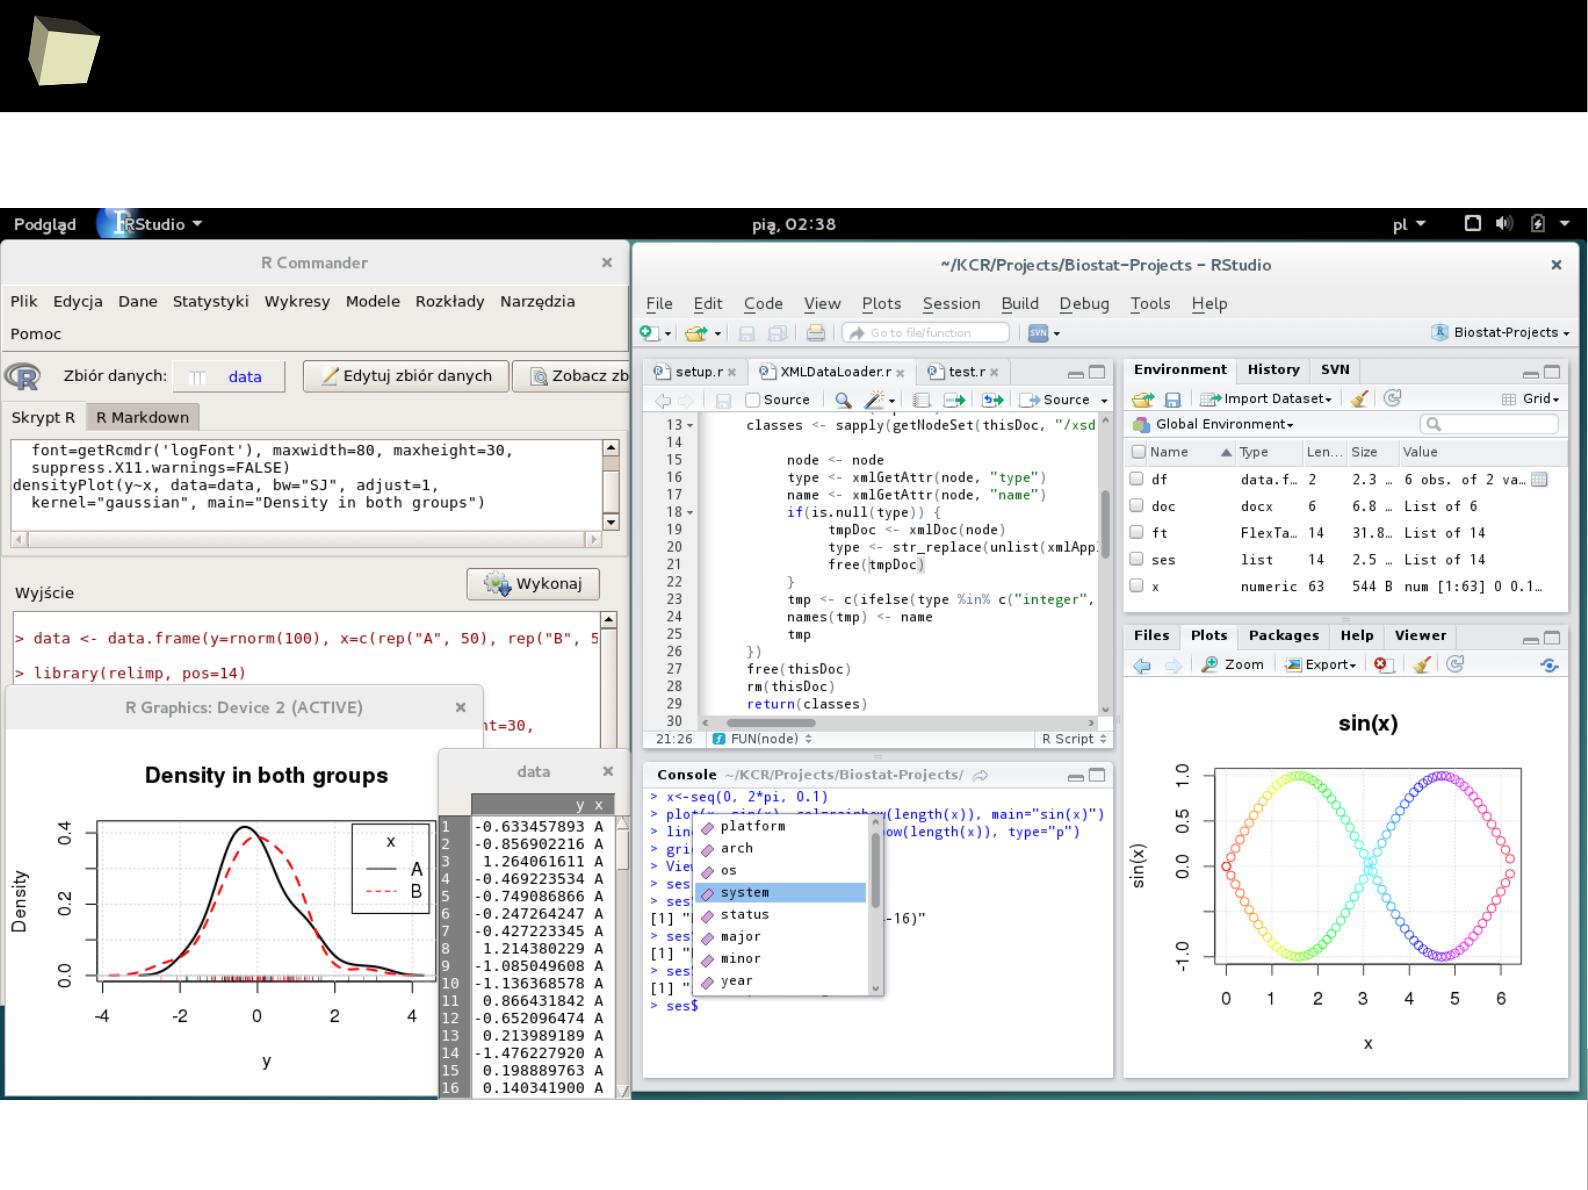Click the R Commander script horizontal scrollbar

pyautogui.click(x=306, y=539)
